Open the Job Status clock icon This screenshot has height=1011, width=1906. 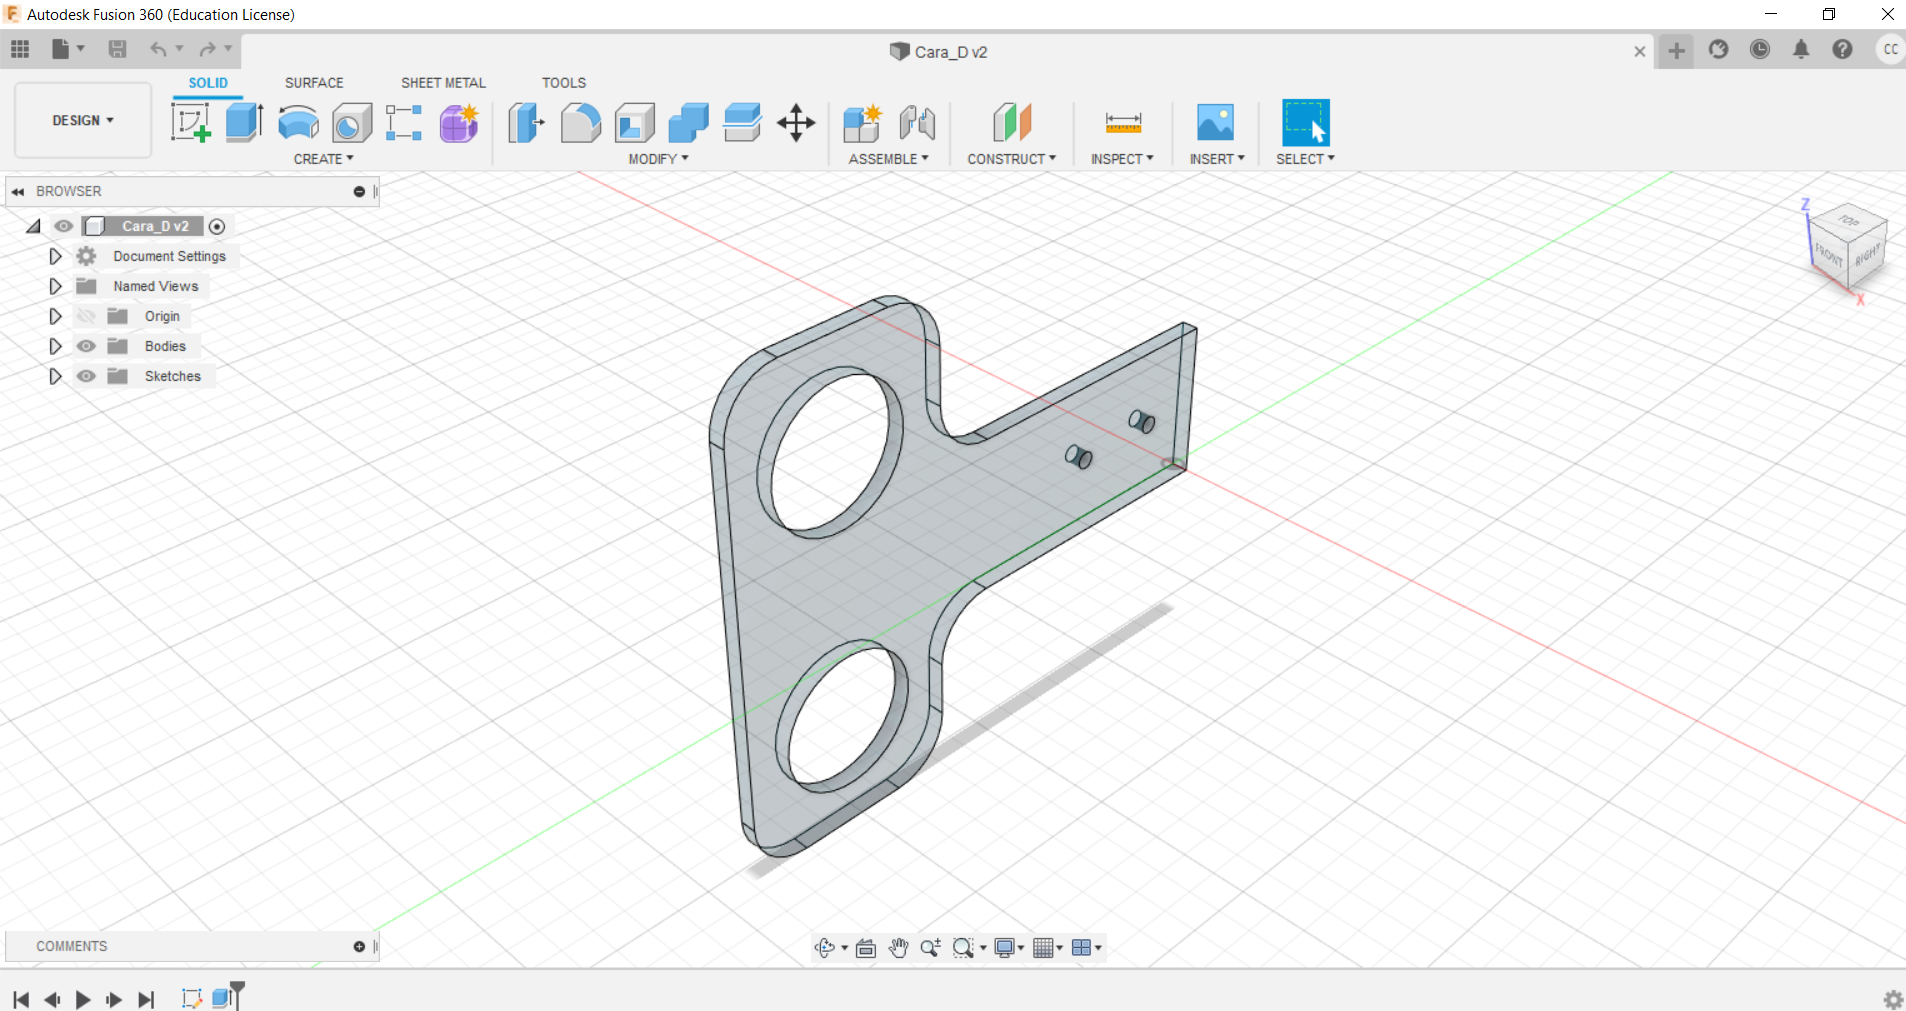tap(1760, 49)
